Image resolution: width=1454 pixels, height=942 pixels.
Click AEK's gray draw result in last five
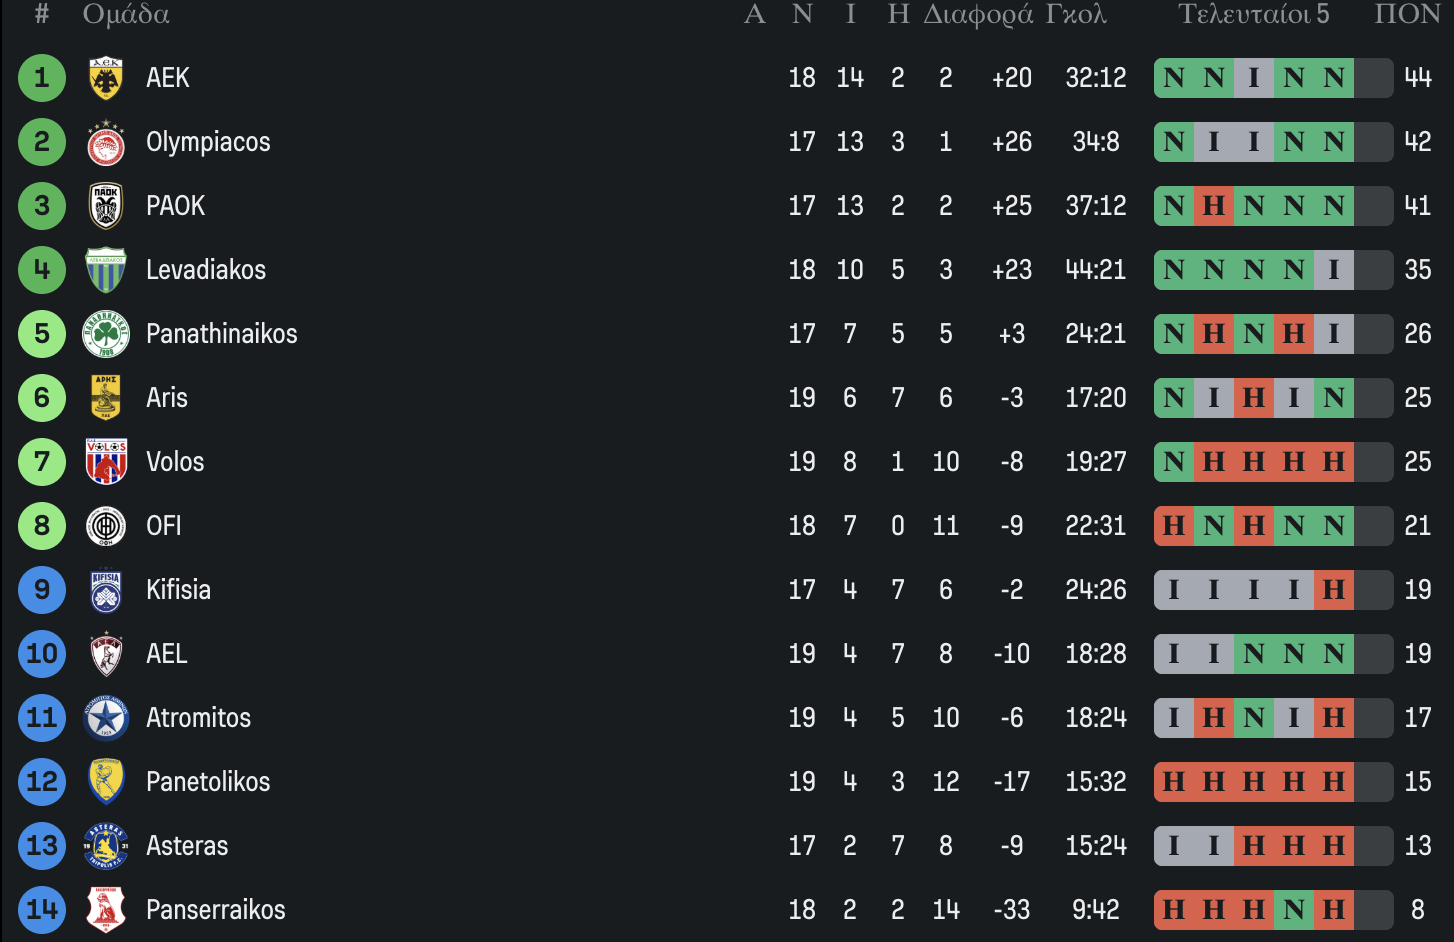point(1254,78)
